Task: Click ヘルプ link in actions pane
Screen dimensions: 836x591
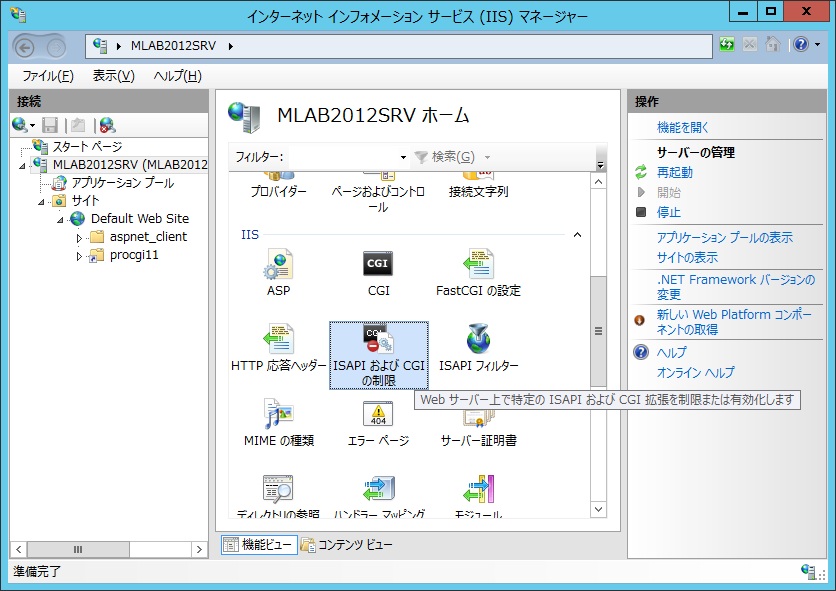Action: 671,353
